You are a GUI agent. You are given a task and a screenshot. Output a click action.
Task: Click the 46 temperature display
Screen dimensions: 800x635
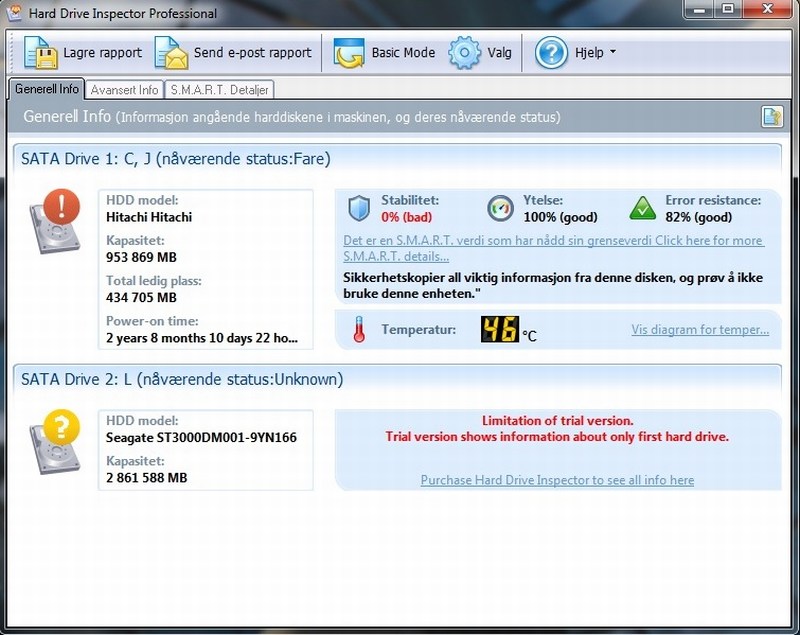[500, 329]
